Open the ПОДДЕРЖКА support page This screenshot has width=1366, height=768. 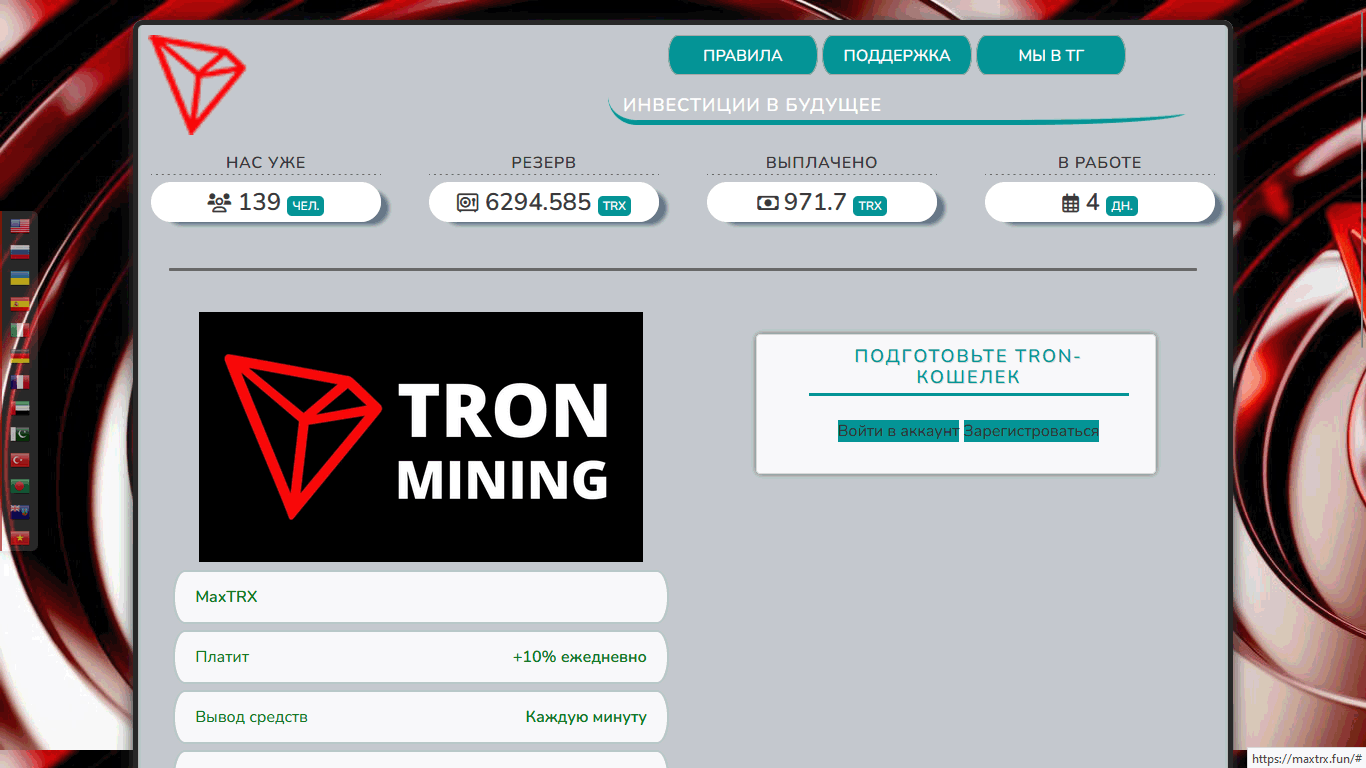pos(897,56)
